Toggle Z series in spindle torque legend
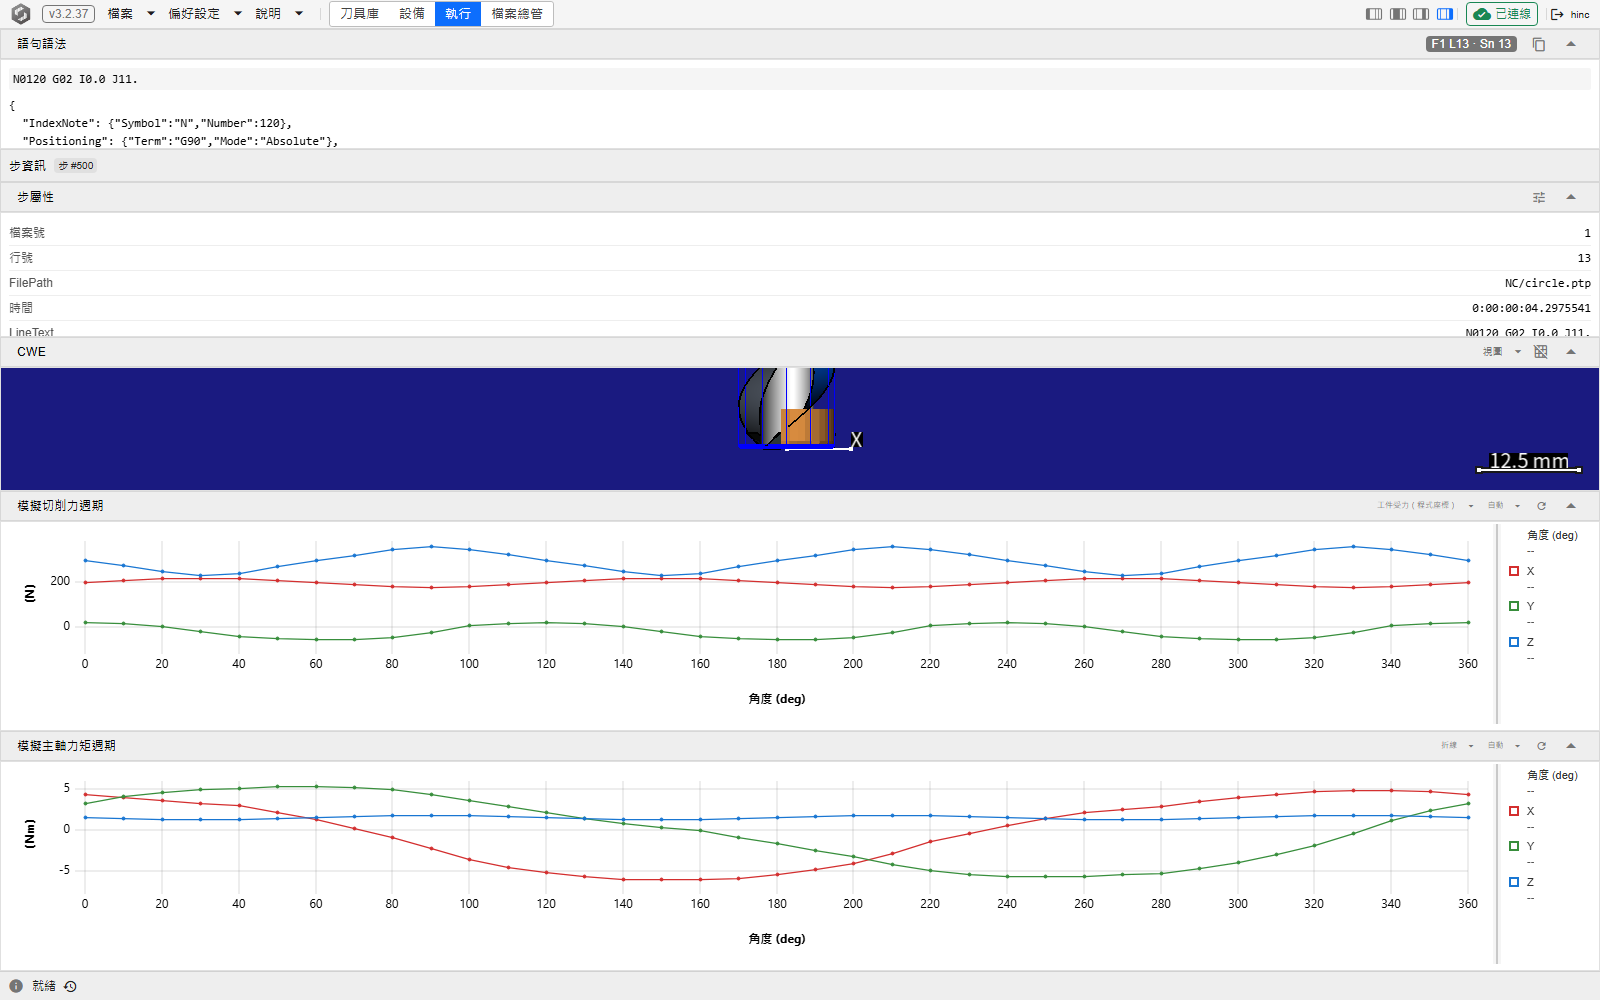The width and height of the screenshot is (1600, 1000). (x=1522, y=882)
